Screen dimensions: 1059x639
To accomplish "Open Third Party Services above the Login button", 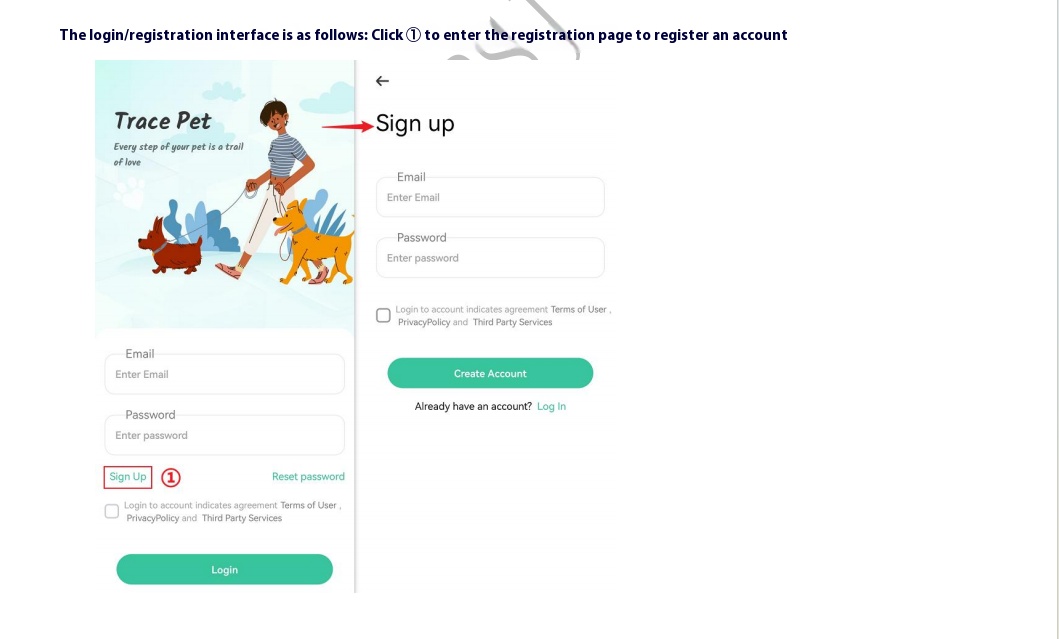I will (242, 519).
